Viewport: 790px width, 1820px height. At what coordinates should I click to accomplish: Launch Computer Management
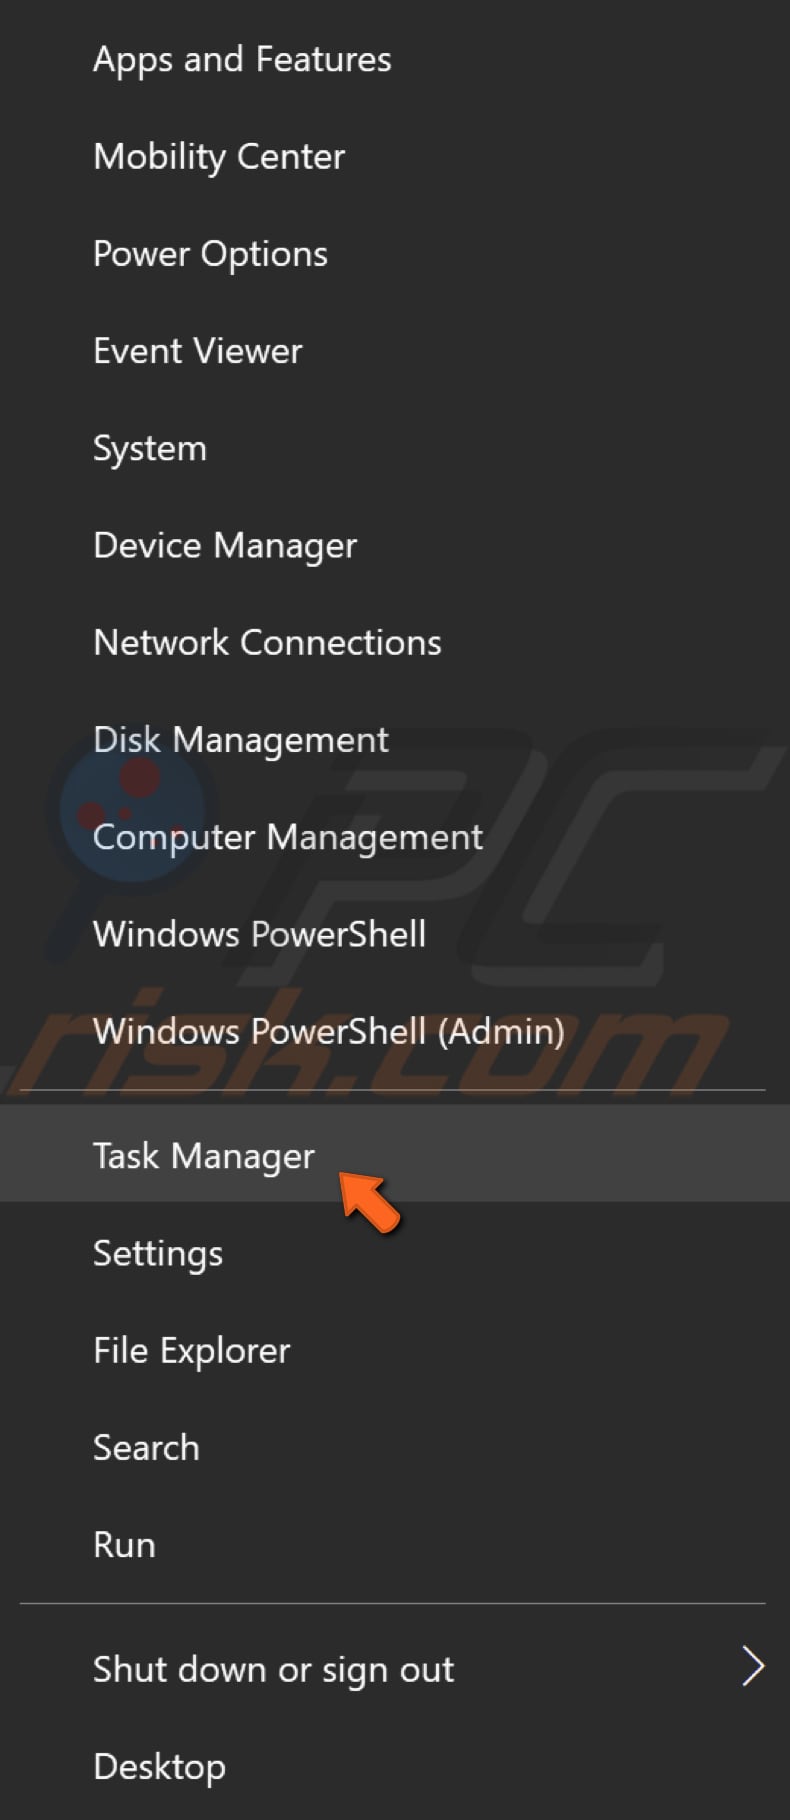click(x=288, y=837)
